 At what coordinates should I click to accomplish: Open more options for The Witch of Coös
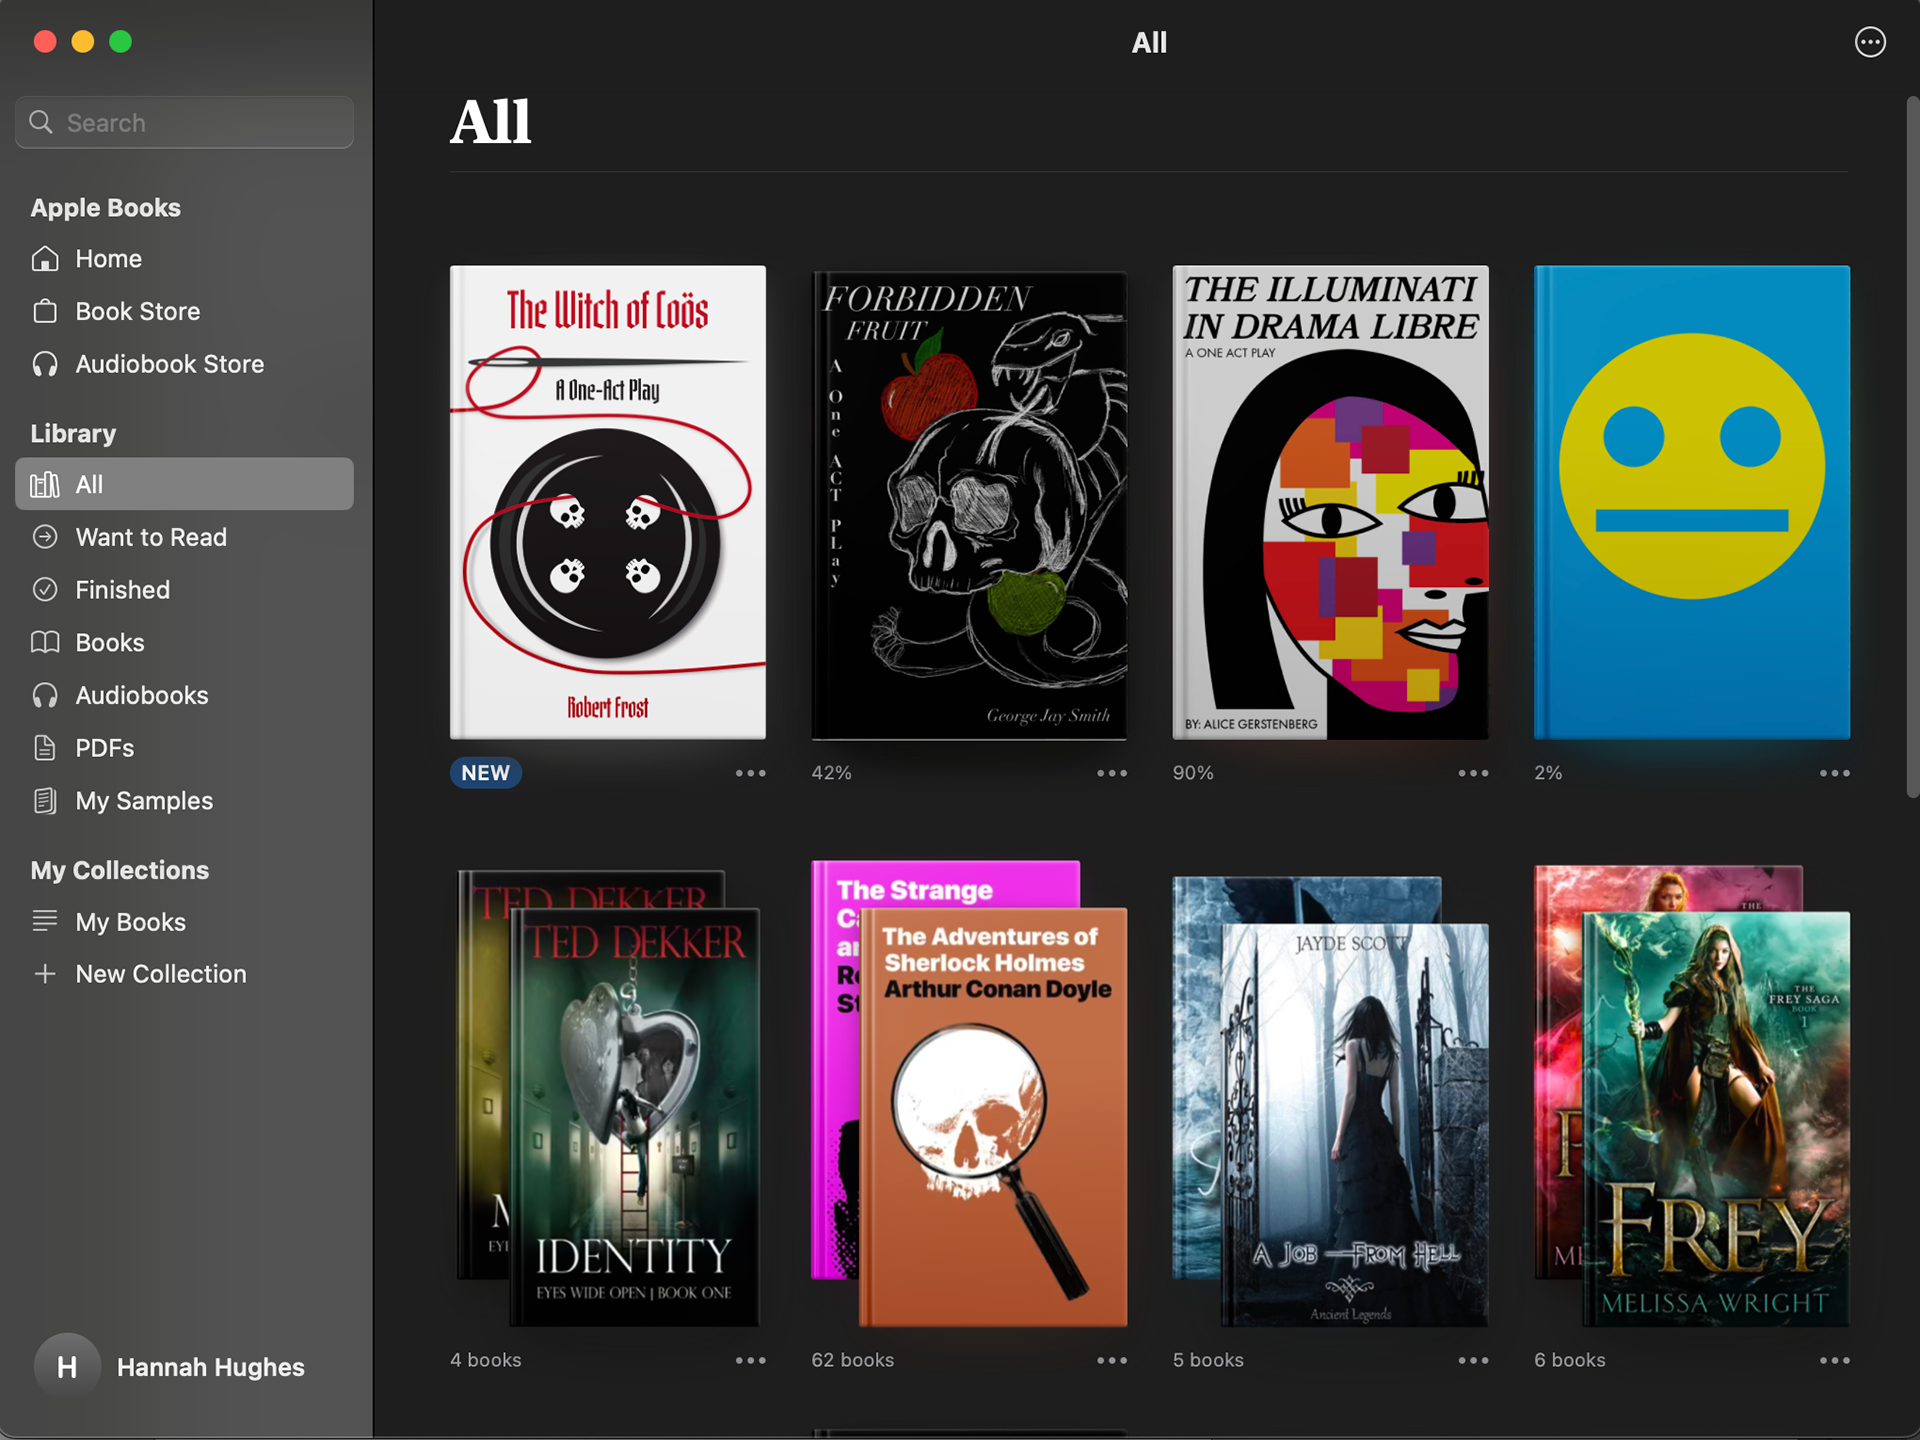click(750, 773)
